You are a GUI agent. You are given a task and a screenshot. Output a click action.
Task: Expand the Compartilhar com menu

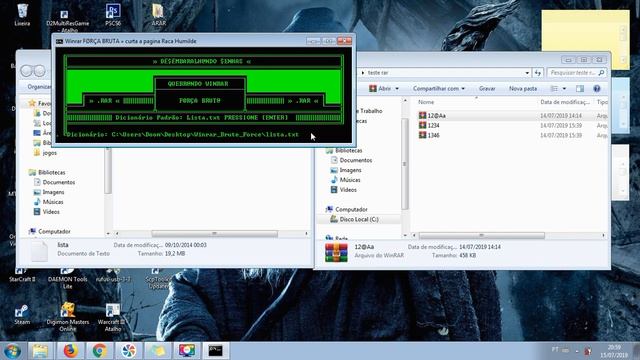(x=438, y=89)
